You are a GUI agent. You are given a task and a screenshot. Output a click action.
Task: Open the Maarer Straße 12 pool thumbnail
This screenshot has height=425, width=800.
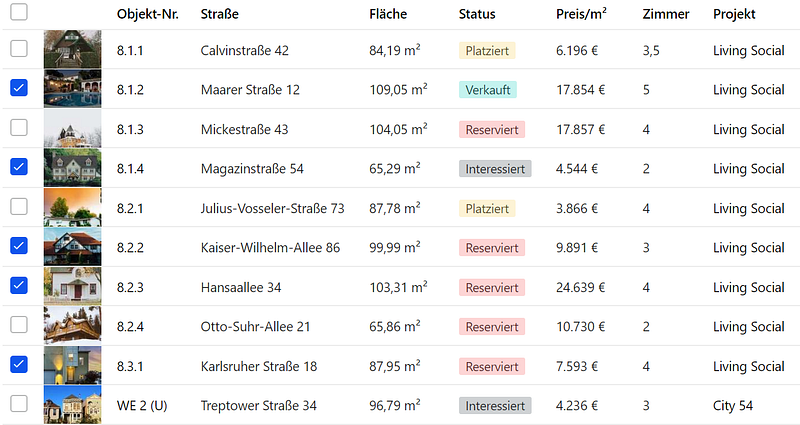point(72,88)
